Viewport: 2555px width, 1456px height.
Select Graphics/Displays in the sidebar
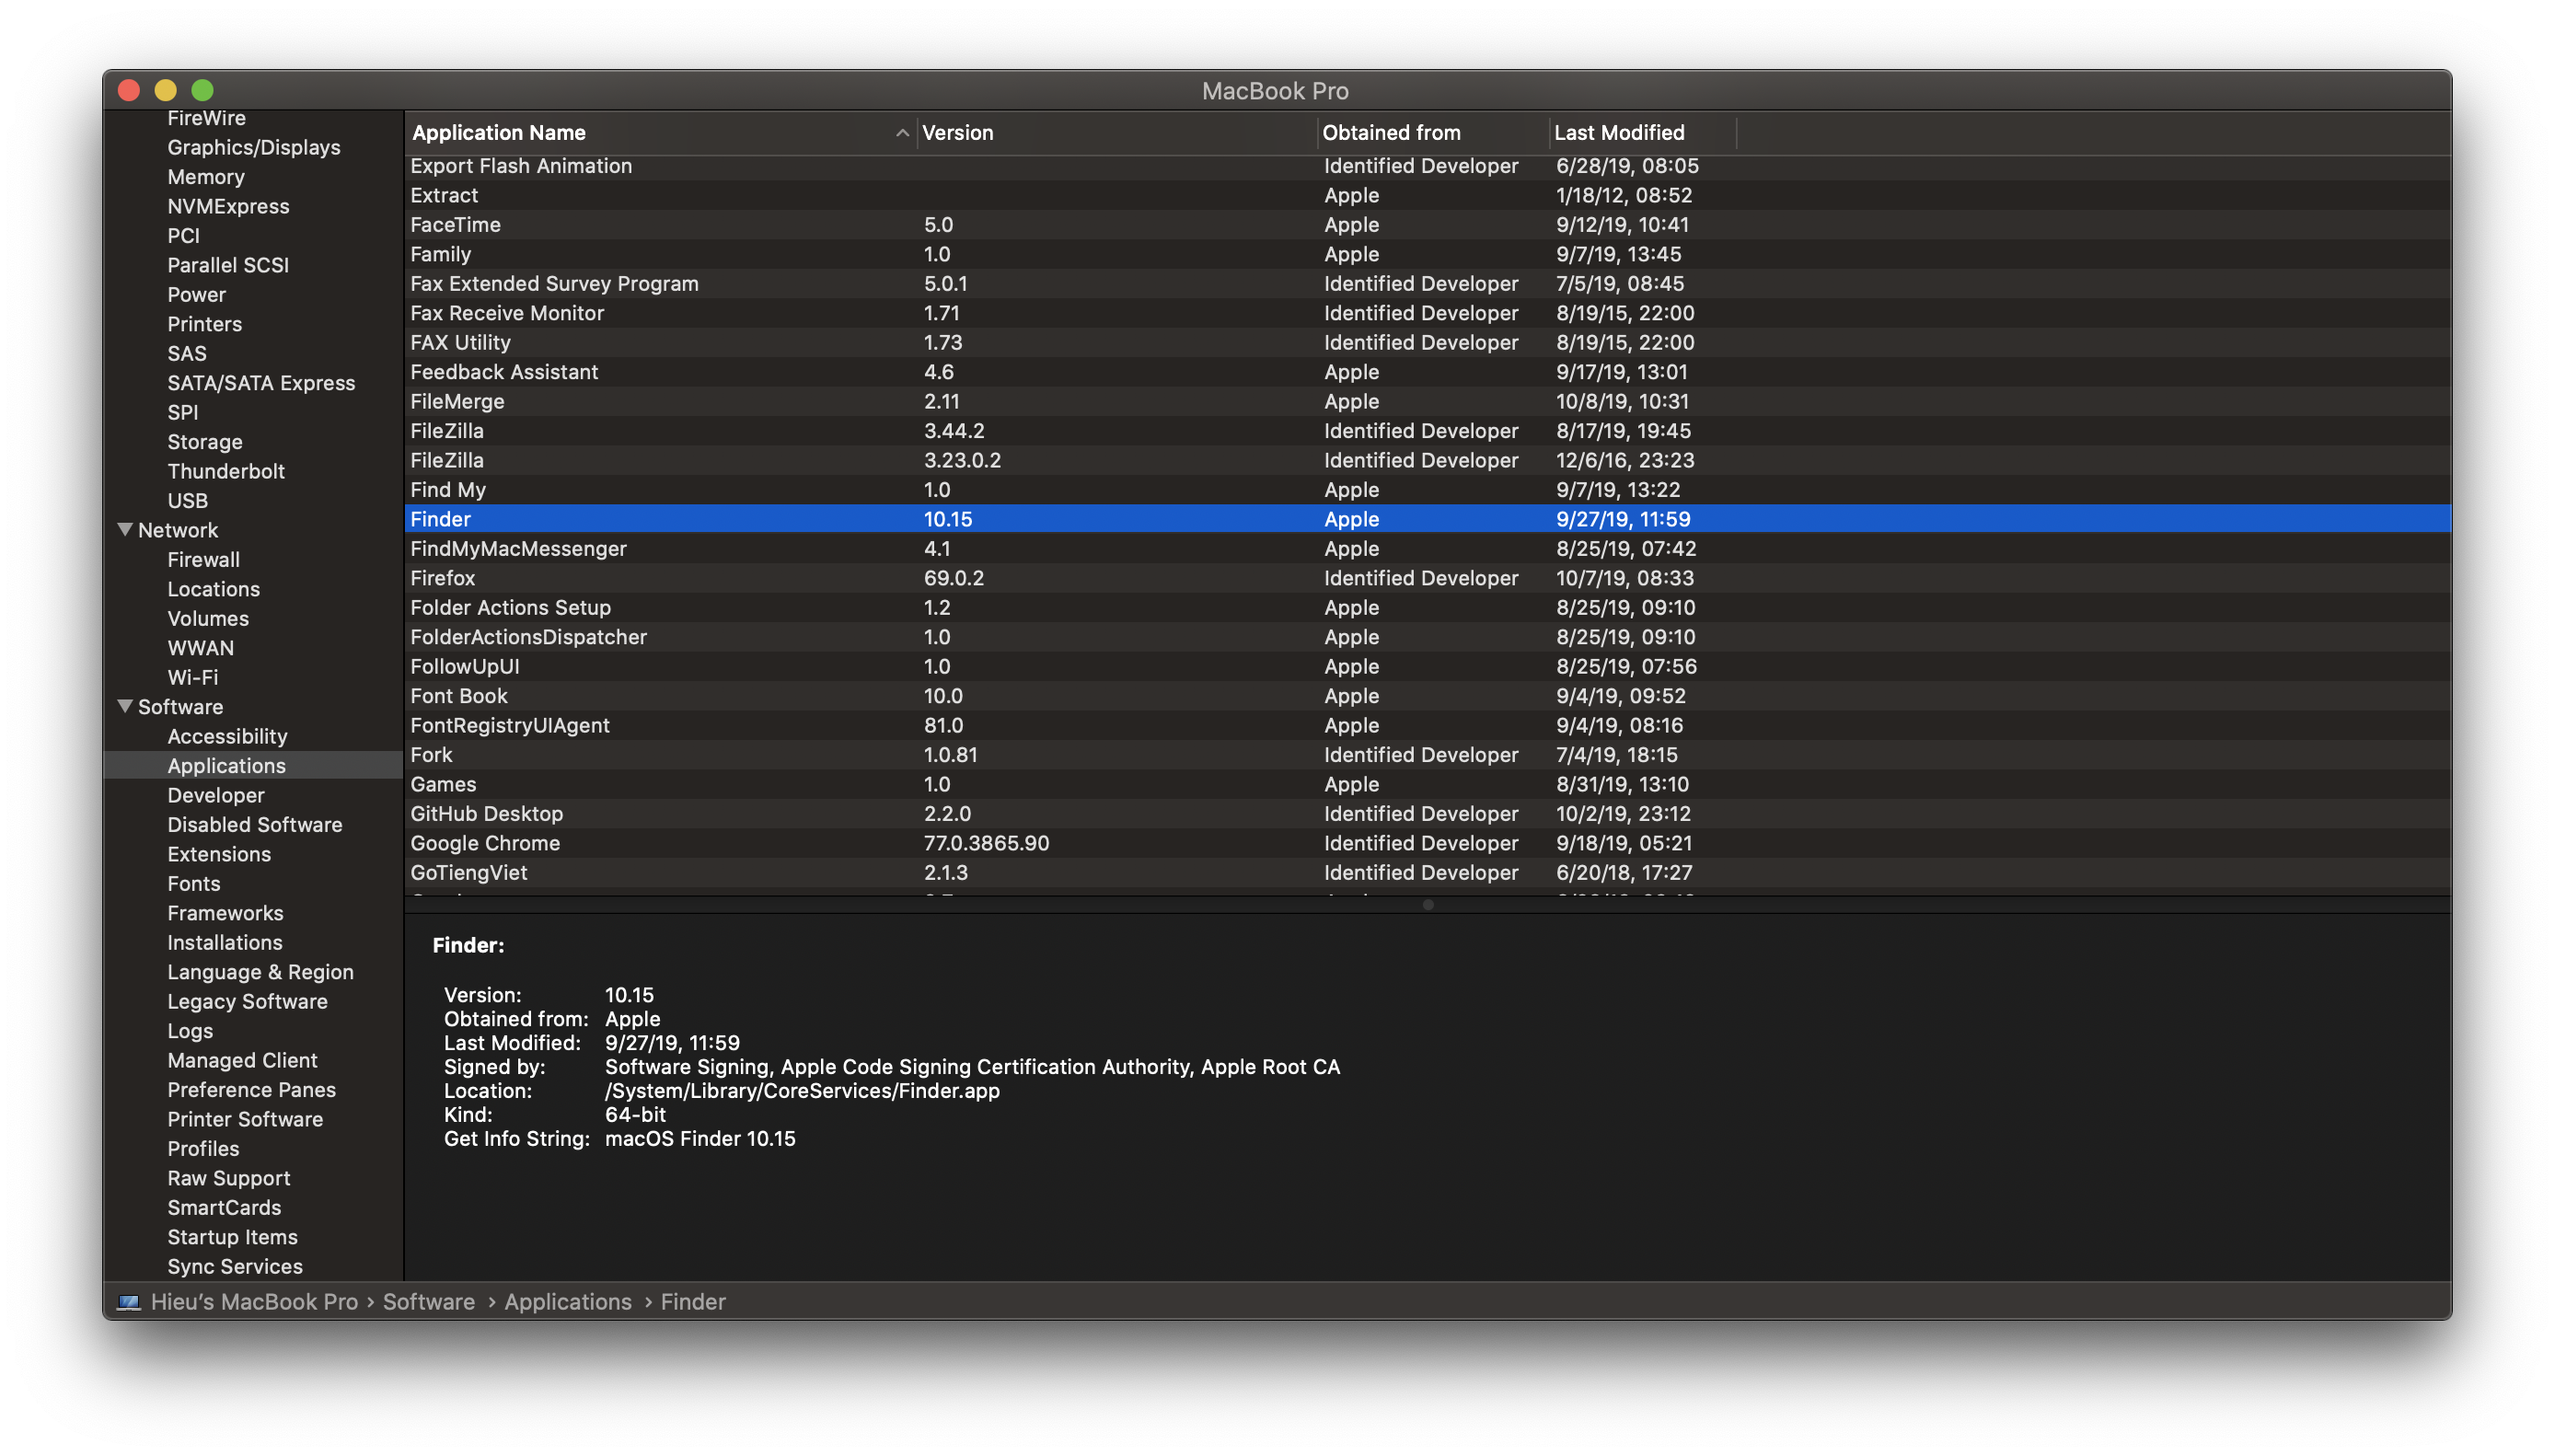[x=253, y=147]
